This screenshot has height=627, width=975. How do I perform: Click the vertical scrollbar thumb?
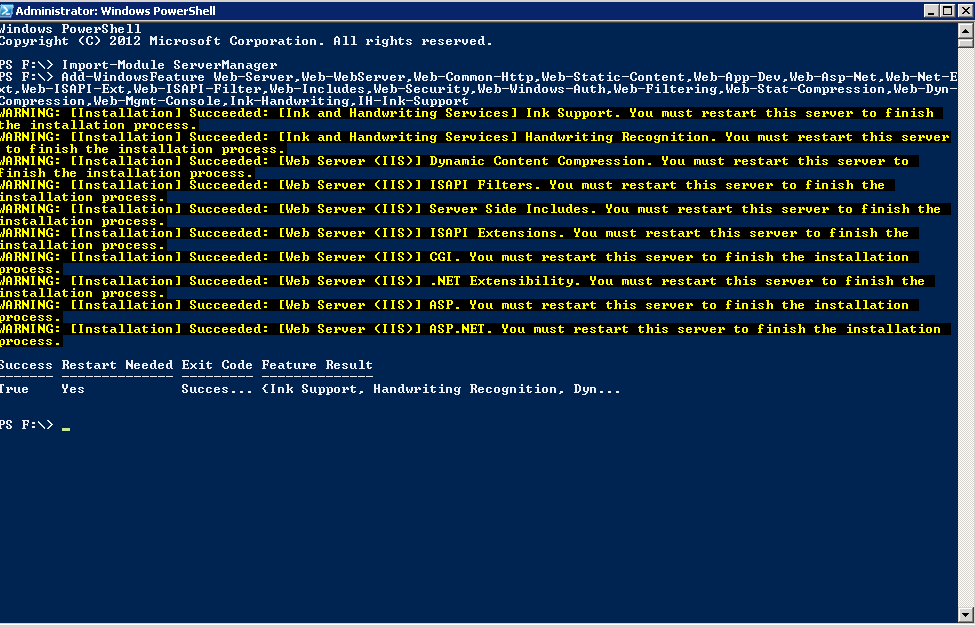(965, 41)
